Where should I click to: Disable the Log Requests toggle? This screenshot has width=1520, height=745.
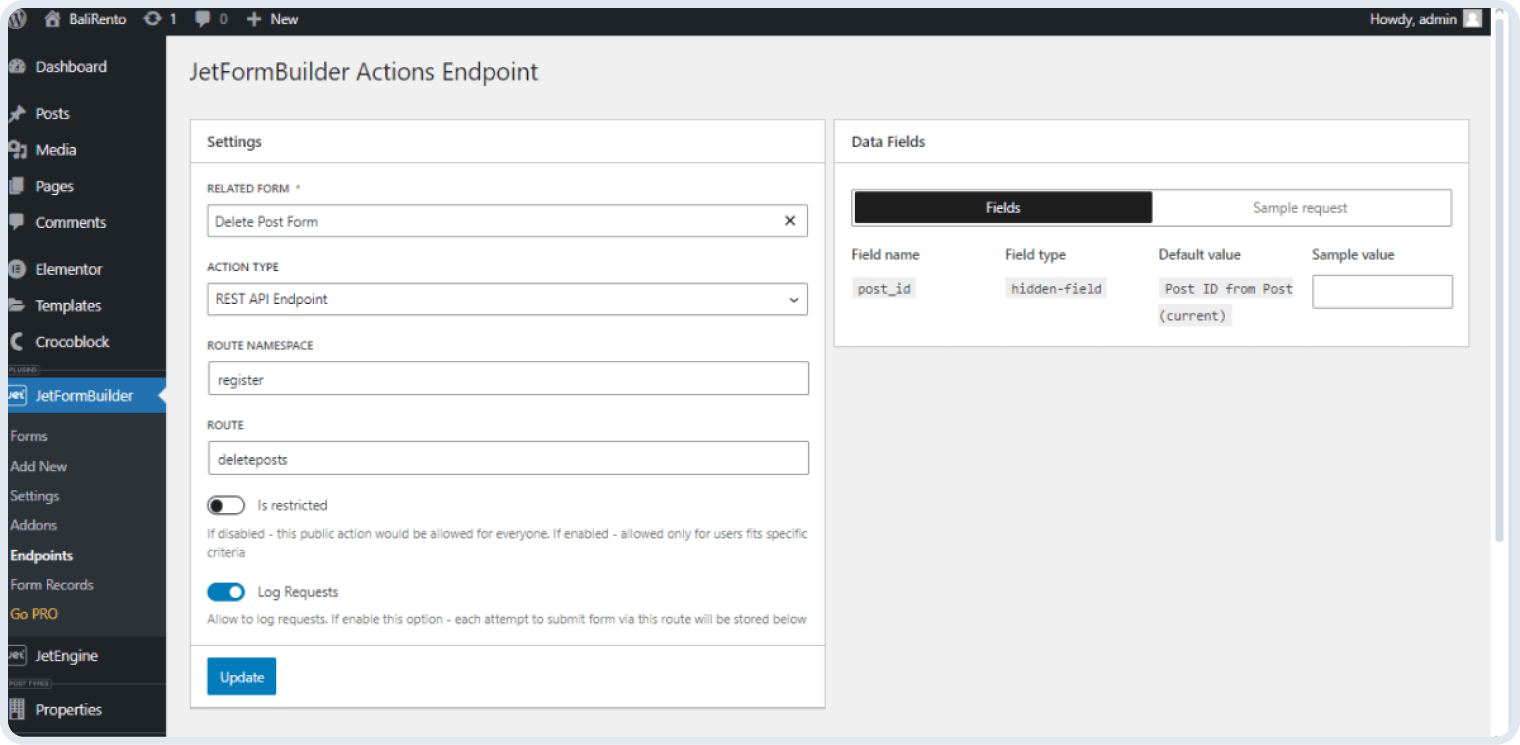coord(226,592)
